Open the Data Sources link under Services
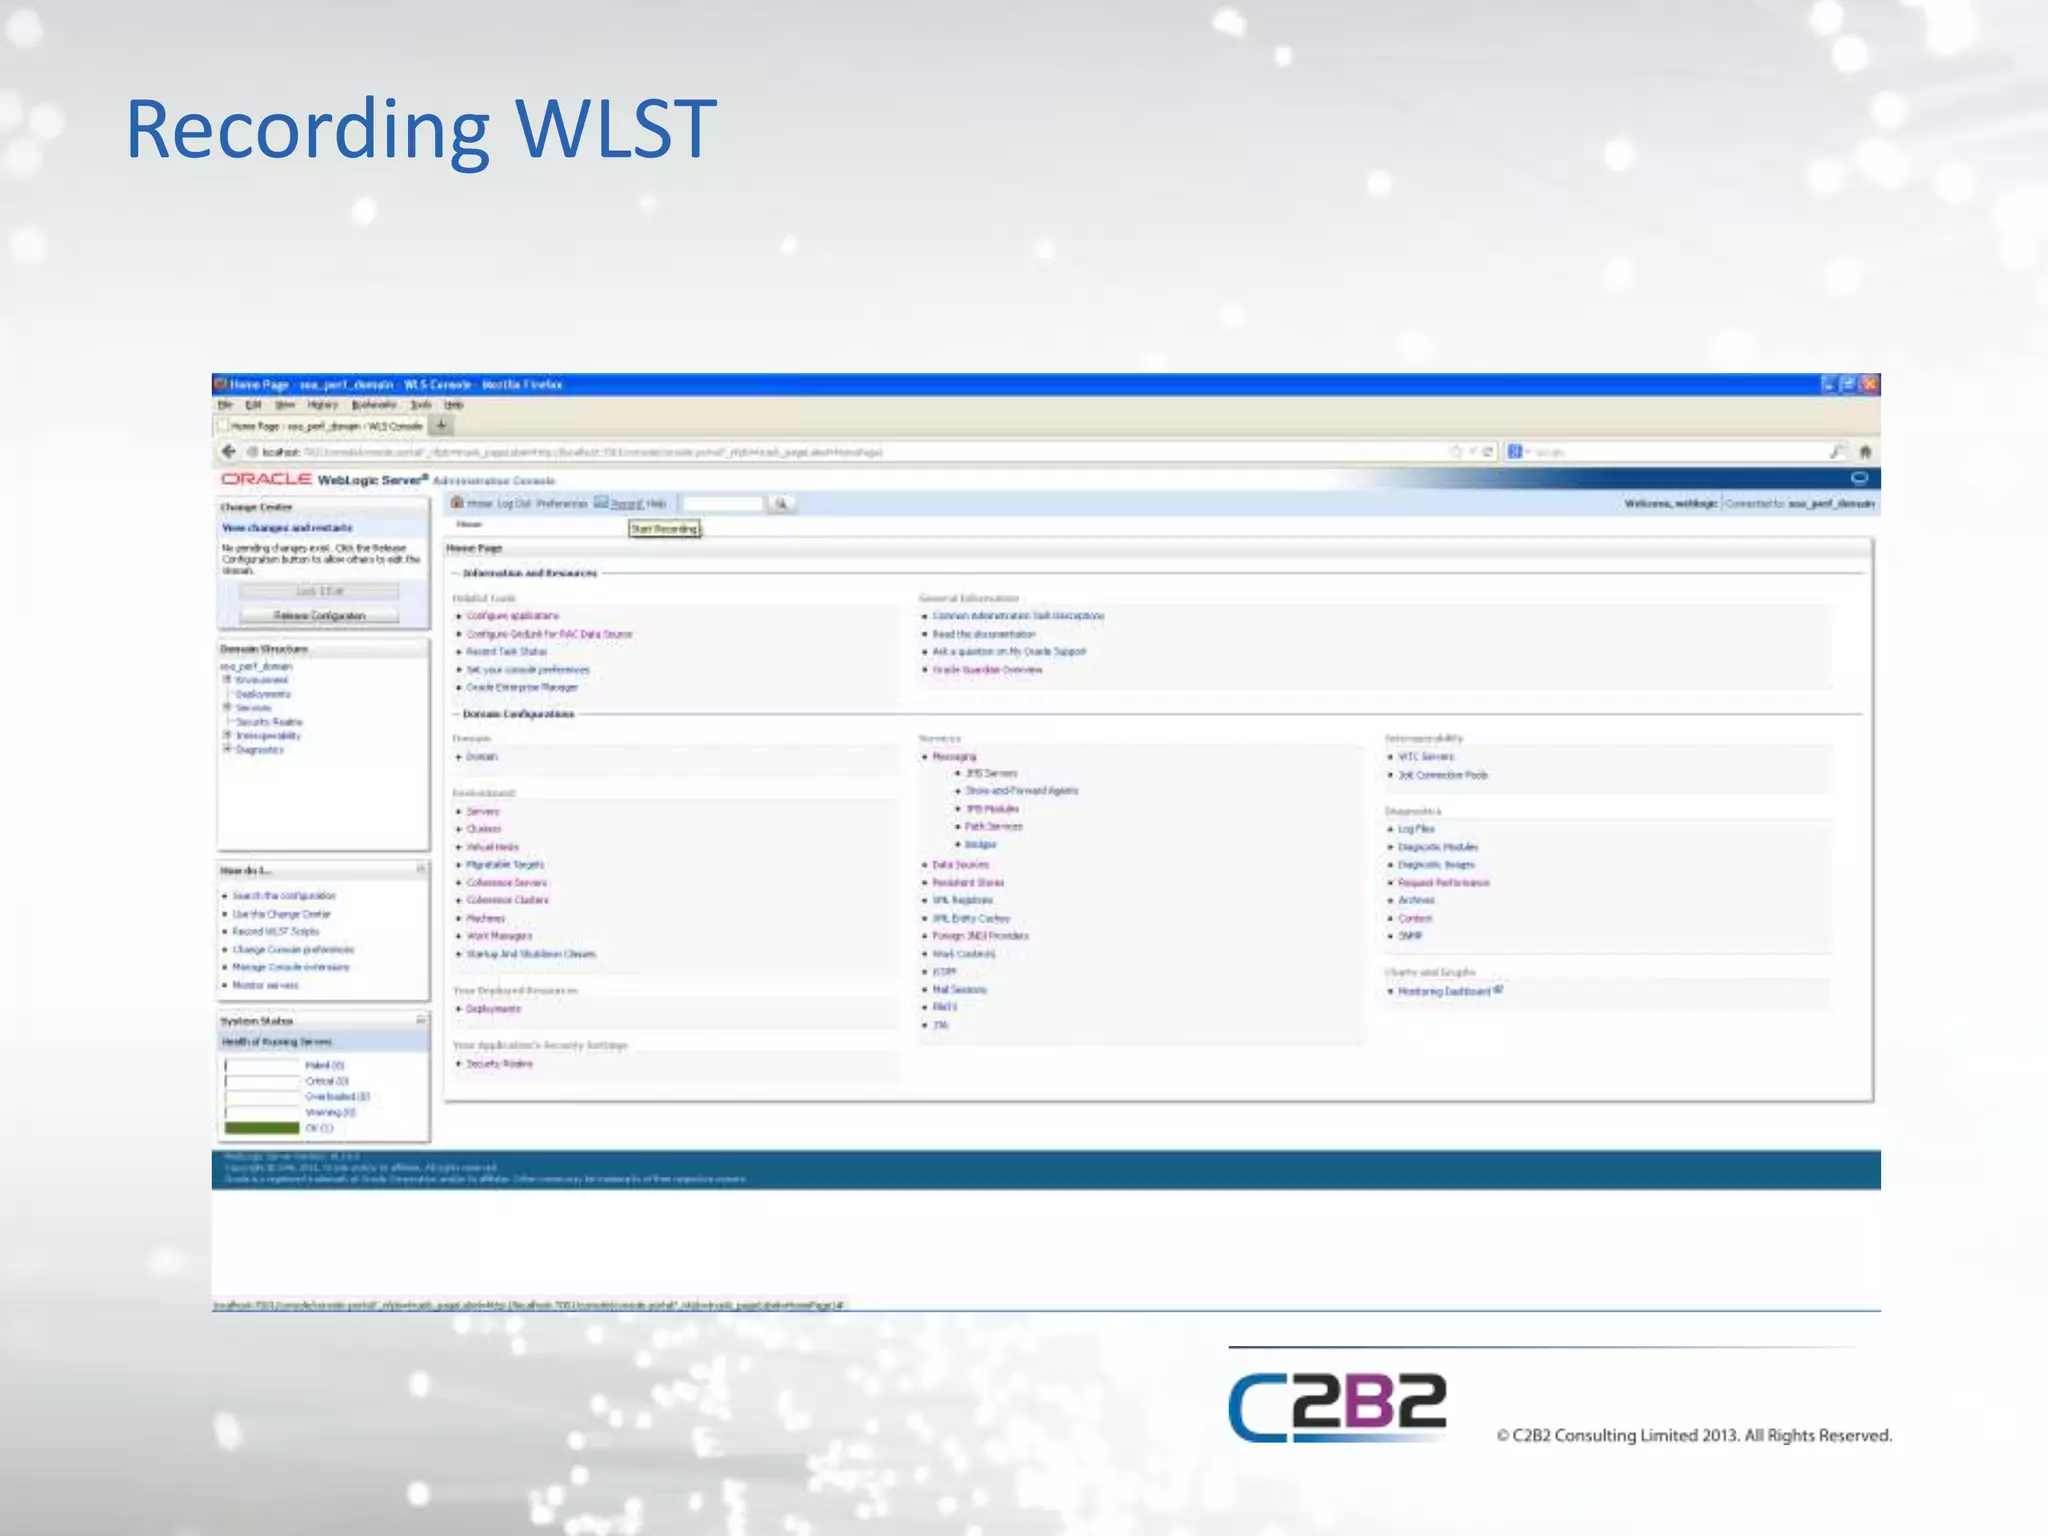 coord(960,865)
